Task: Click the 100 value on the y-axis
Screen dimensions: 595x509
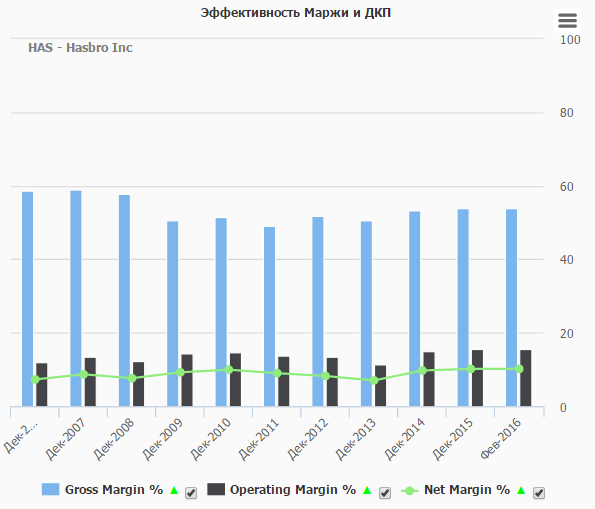Action: click(x=570, y=40)
